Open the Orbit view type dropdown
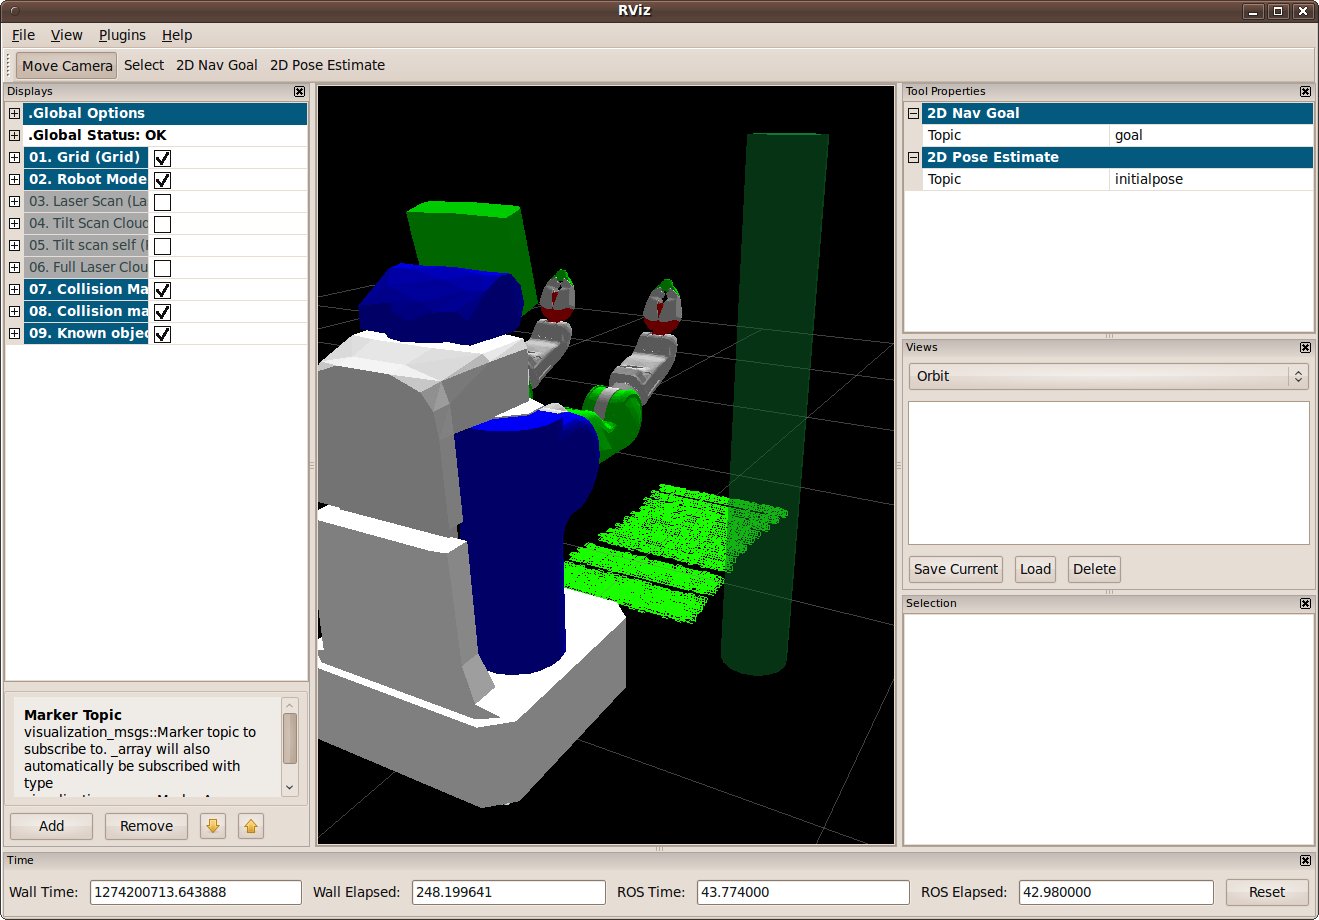 click(1108, 376)
